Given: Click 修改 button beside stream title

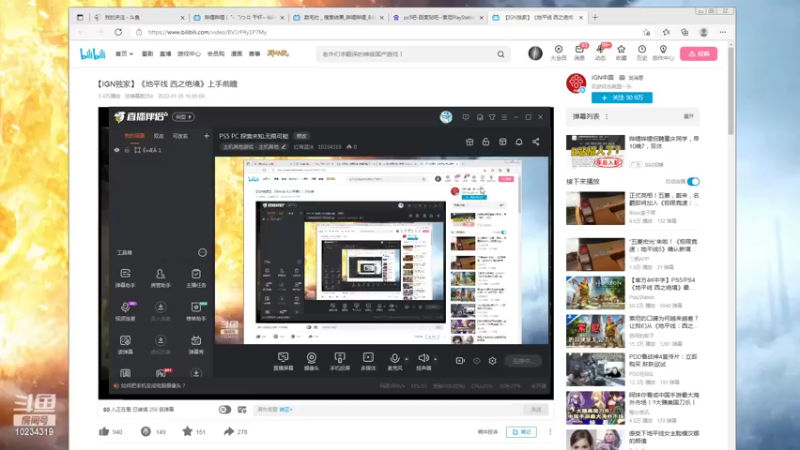Looking at the screenshot, I should 302,136.
